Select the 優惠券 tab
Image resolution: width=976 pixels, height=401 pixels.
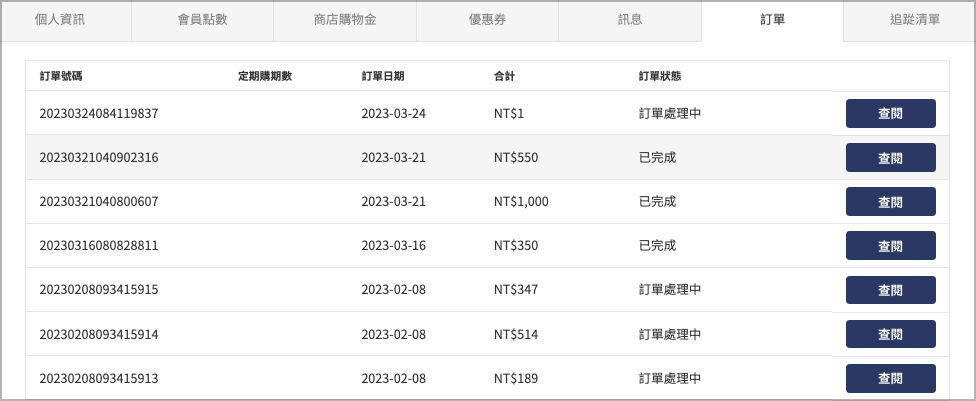tap(487, 20)
